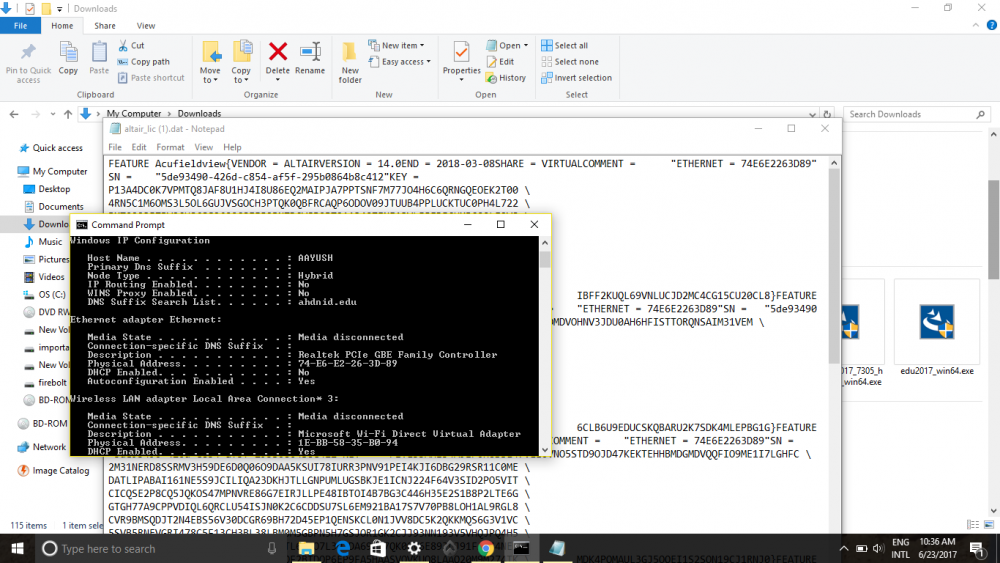This screenshot has height=563, width=1000.
Task: Go back in Explorer navigation
Action: 14,114
